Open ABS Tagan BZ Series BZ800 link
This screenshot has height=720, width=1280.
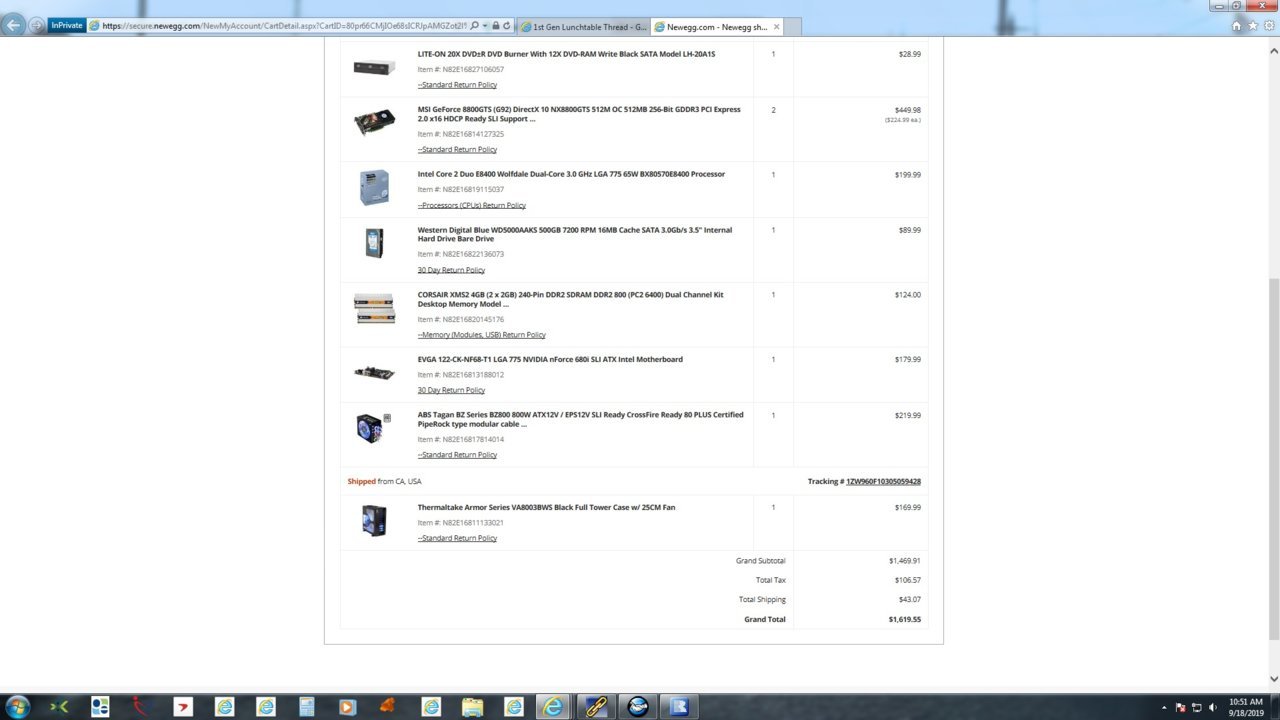pos(580,419)
